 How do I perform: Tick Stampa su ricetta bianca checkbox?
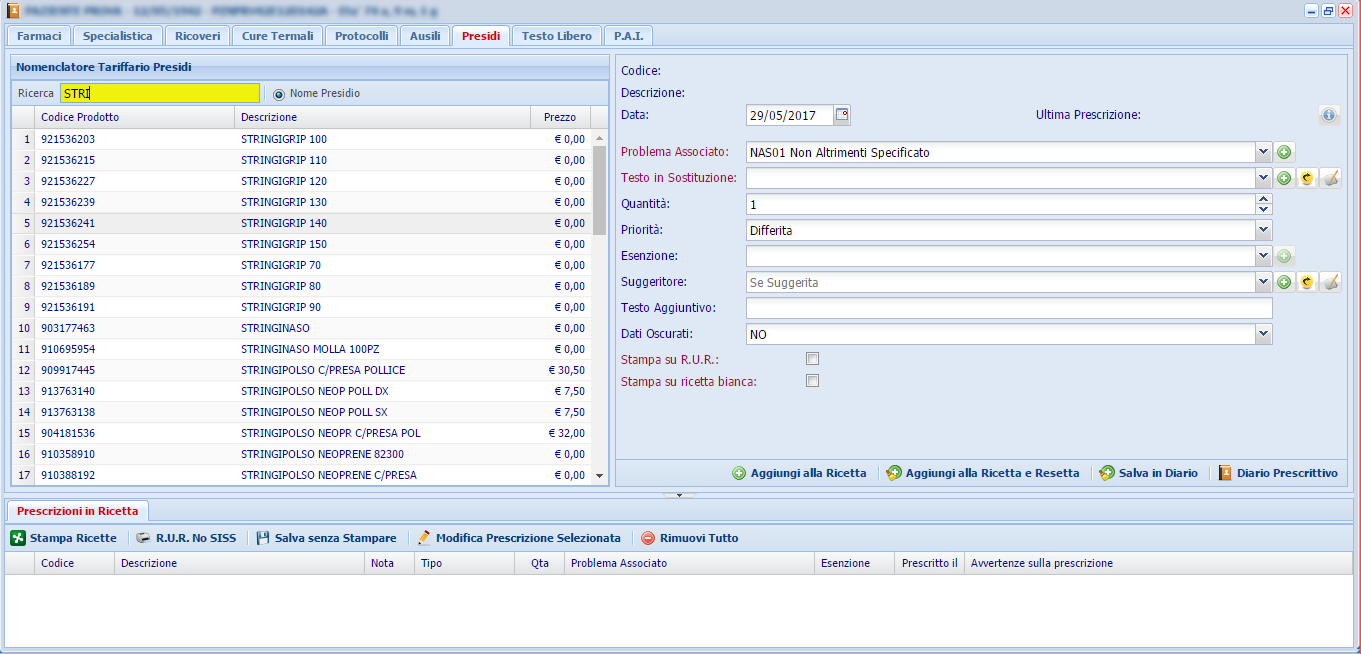click(x=813, y=381)
